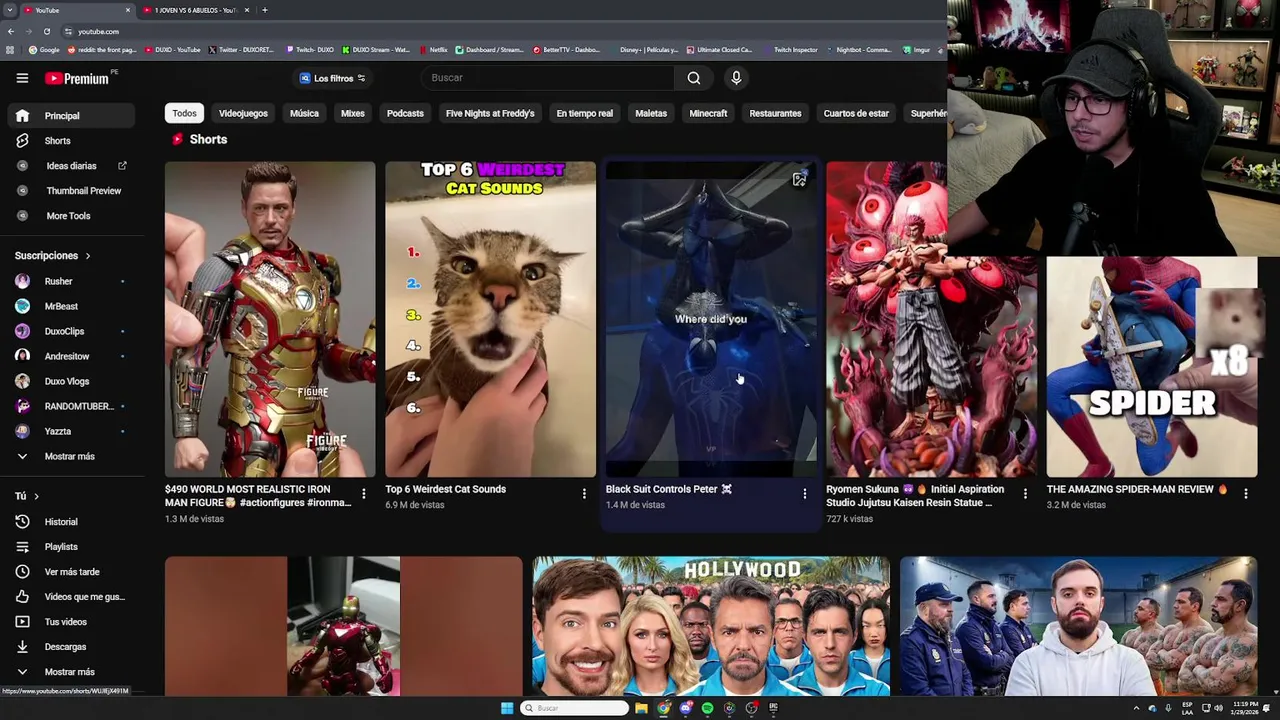
Task: Expand Mostrar más under Tú section
Action: (x=68, y=672)
